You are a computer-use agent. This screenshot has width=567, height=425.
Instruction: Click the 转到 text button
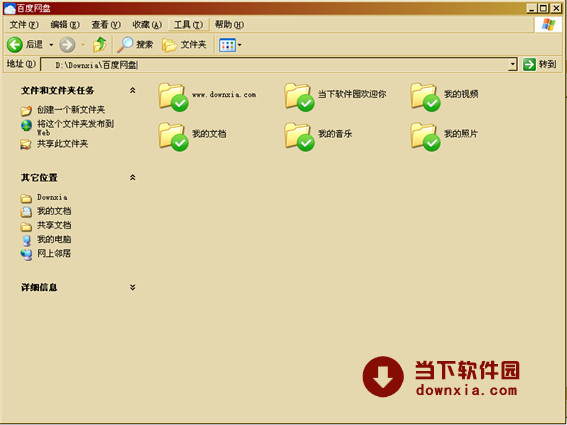point(547,65)
